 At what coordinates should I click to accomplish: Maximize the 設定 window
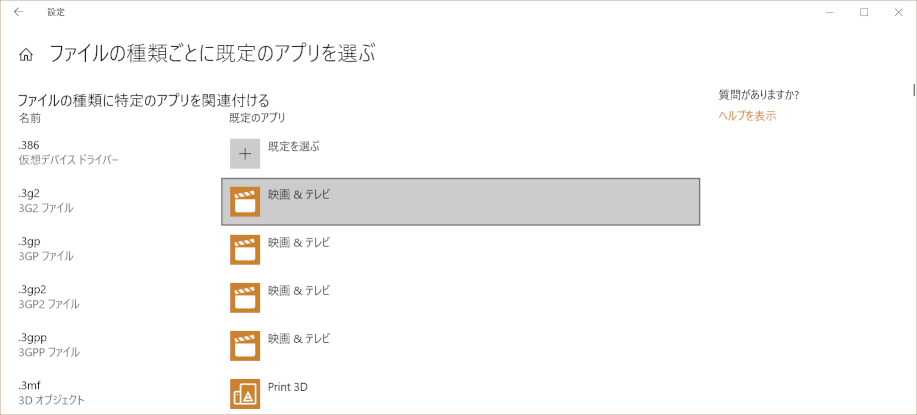(864, 12)
